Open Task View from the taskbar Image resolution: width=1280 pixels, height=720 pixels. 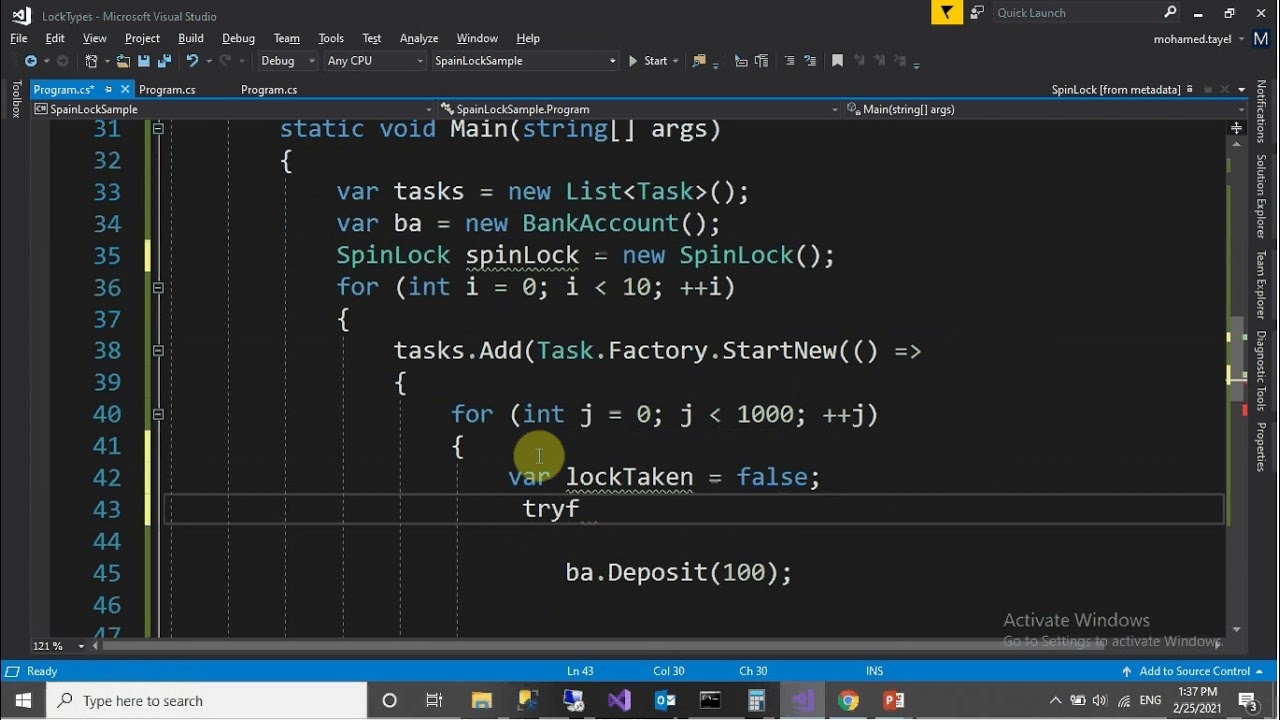click(434, 700)
